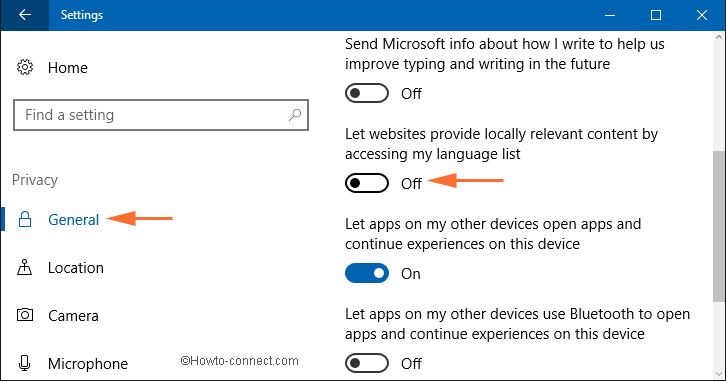The image size is (726, 381).
Task: Toggle typing info sharing with Microsoft
Action: 367,93
